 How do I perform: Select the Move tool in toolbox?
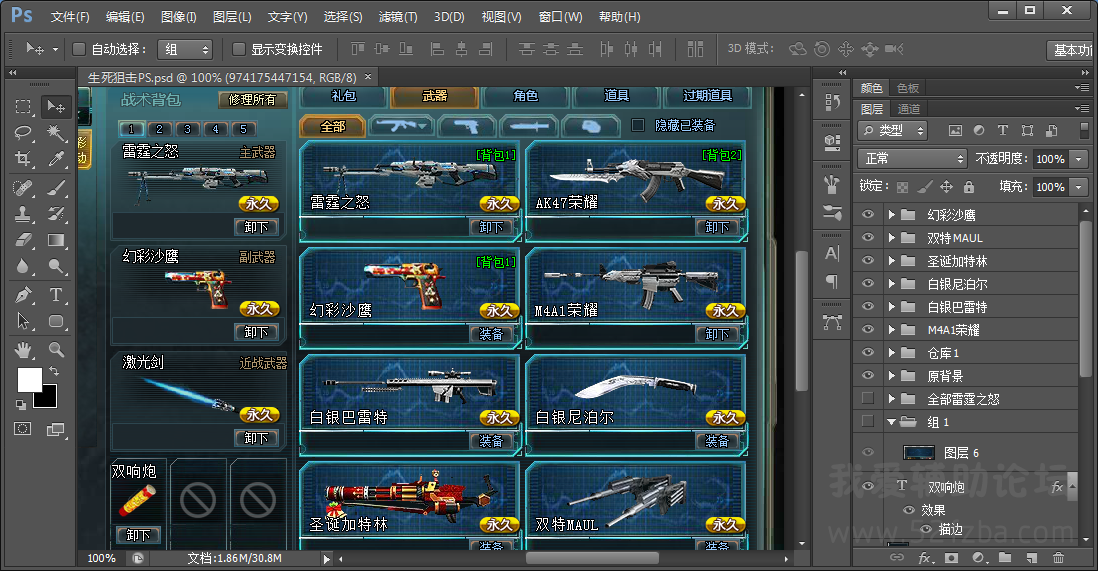tap(55, 106)
